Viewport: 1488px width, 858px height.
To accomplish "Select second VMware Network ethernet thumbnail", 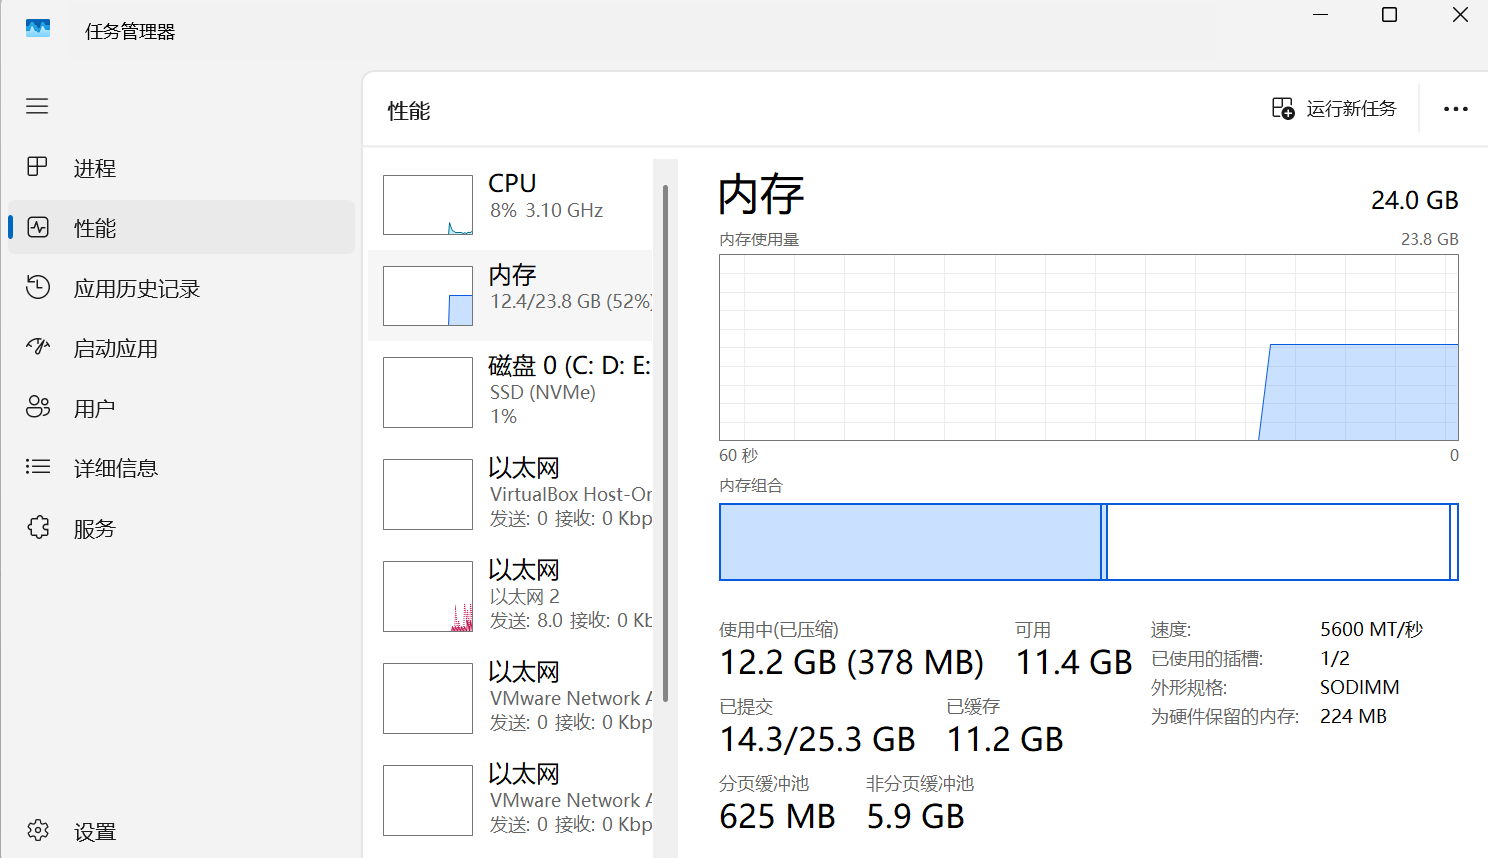I will point(428,800).
